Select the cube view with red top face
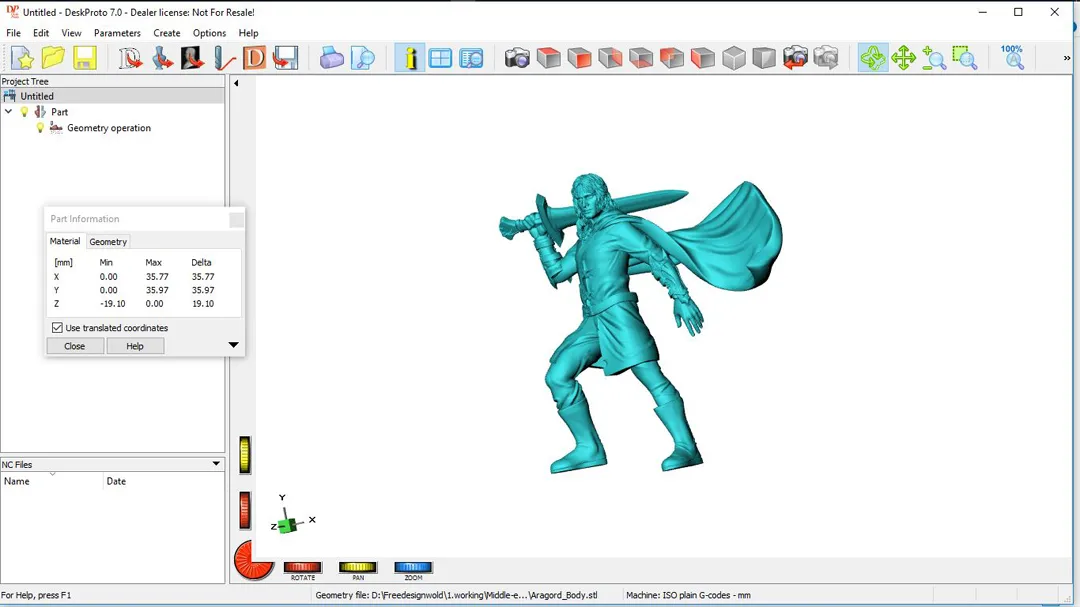This screenshot has width=1080, height=607. tap(548, 58)
